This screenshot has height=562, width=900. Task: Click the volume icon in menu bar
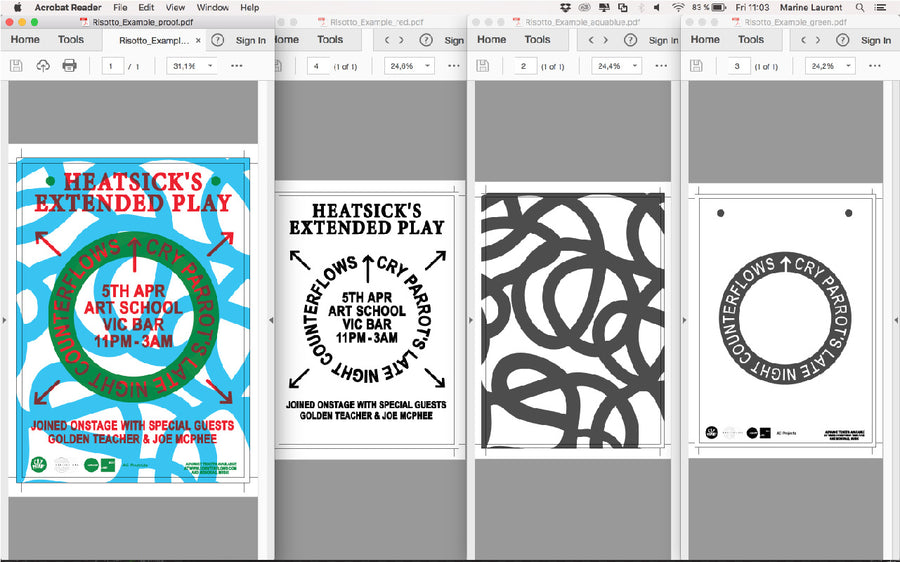[657, 7]
